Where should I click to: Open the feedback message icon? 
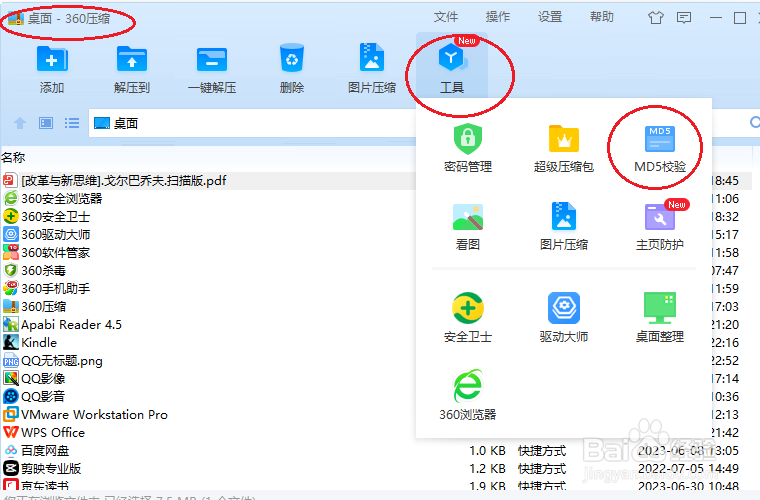684,18
